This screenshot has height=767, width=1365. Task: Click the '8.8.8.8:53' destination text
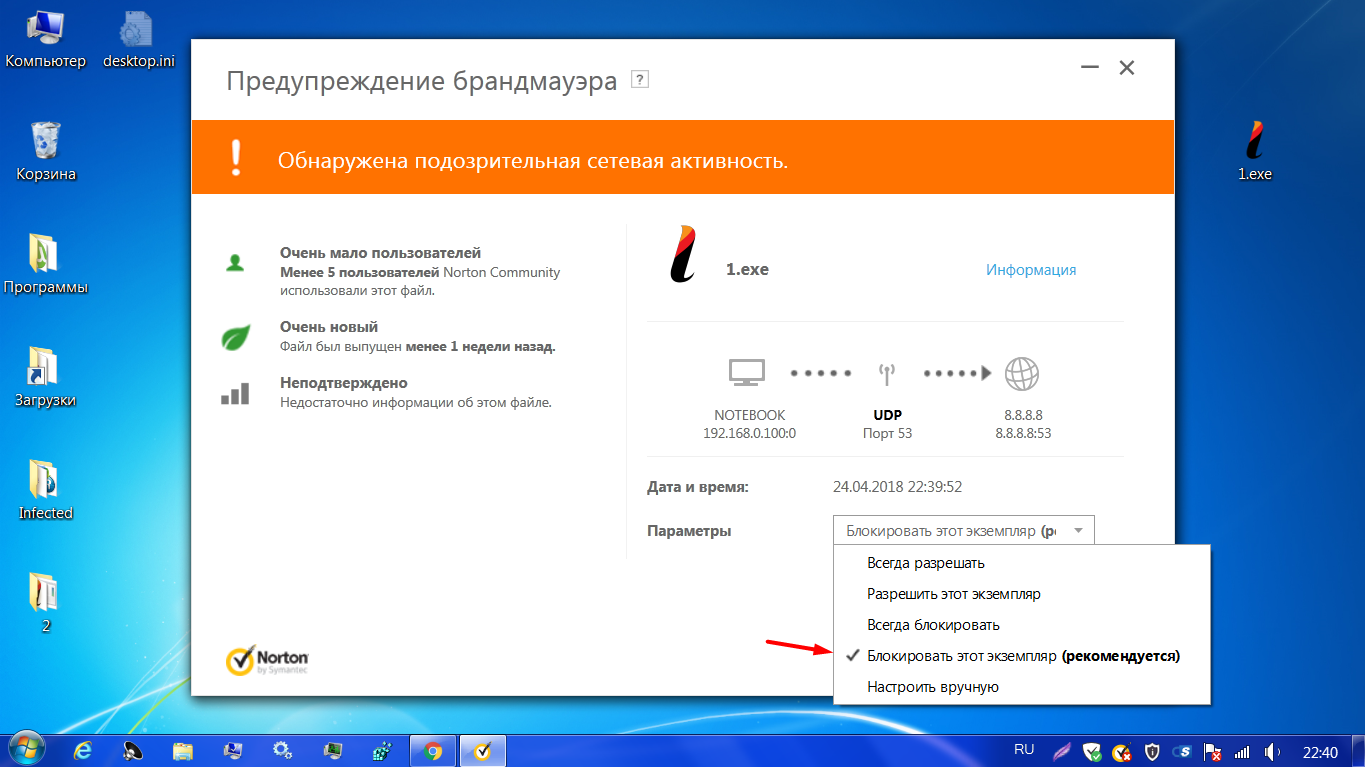[x=1023, y=434]
